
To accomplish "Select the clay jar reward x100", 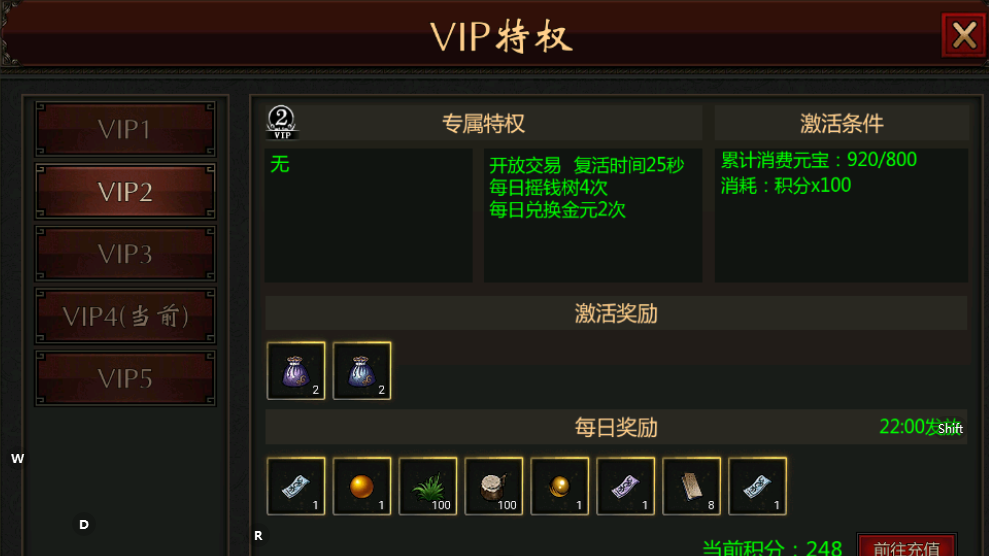I will tap(493, 486).
